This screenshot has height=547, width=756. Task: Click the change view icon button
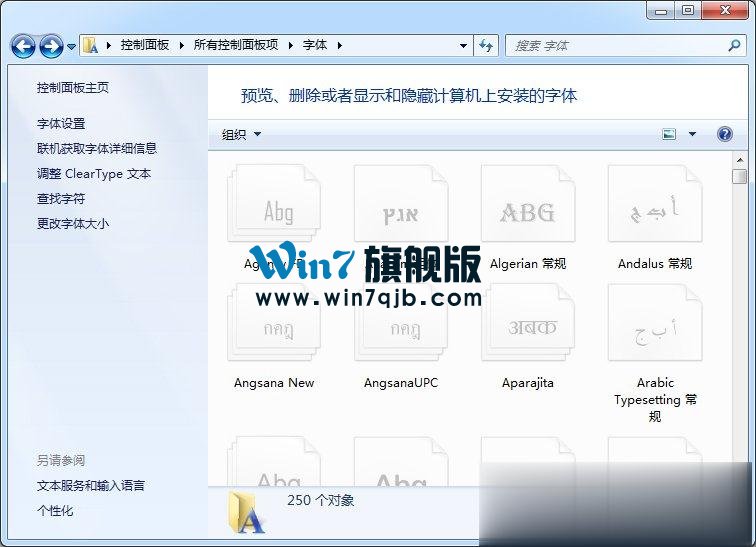669,134
